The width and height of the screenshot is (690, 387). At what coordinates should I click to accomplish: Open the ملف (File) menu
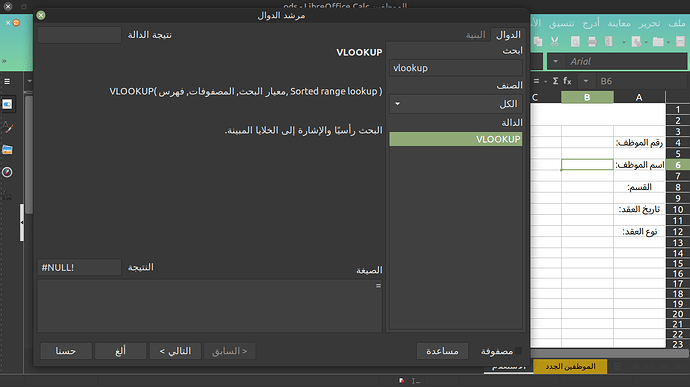click(677, 23)
